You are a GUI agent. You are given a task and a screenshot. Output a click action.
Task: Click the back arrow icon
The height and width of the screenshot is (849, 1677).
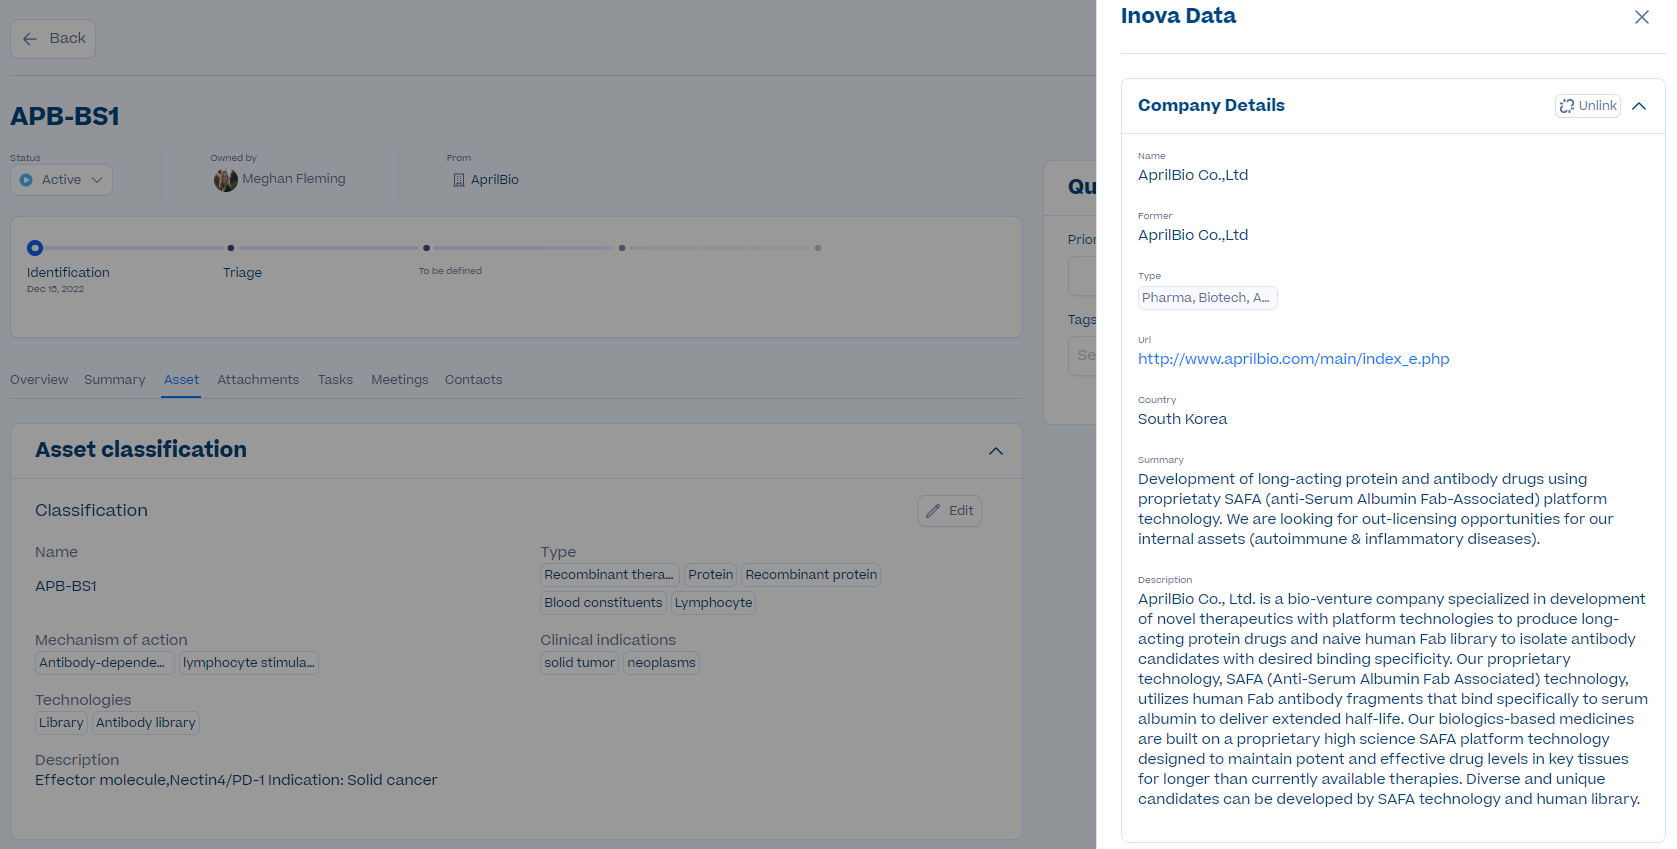[30, 39]
